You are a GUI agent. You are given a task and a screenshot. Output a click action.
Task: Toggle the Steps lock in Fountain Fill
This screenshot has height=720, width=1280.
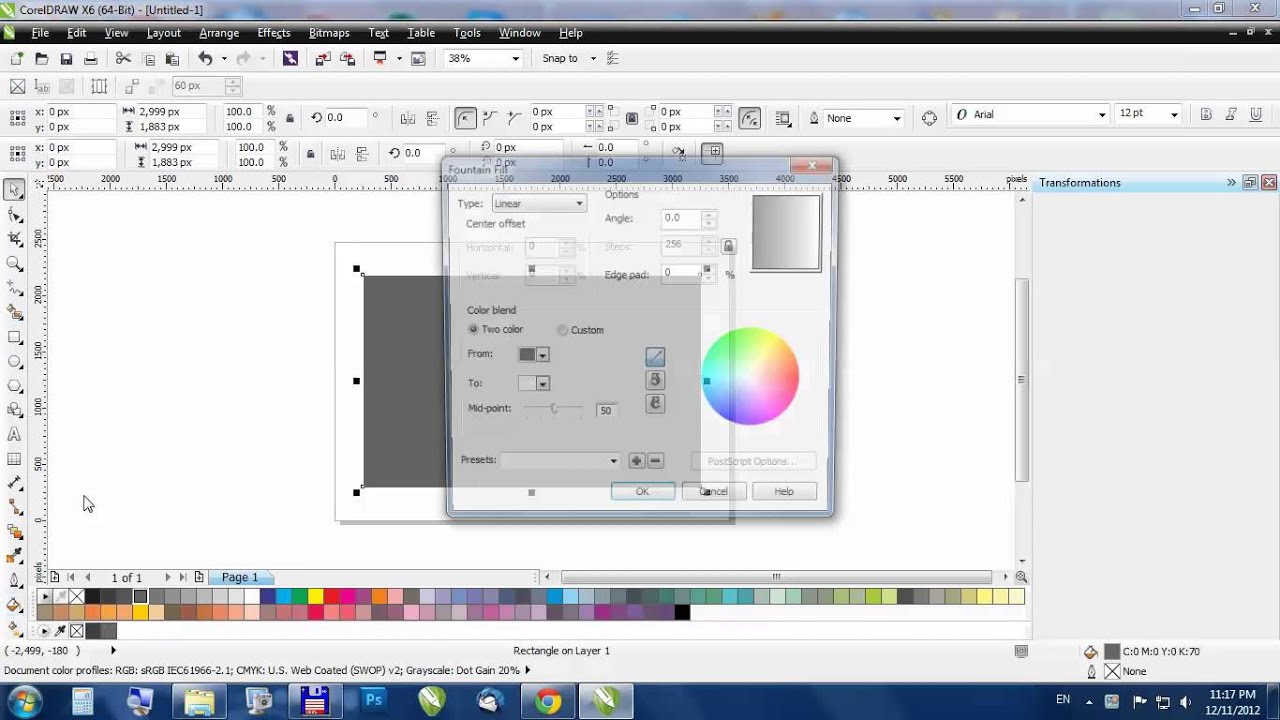(728, 246)
